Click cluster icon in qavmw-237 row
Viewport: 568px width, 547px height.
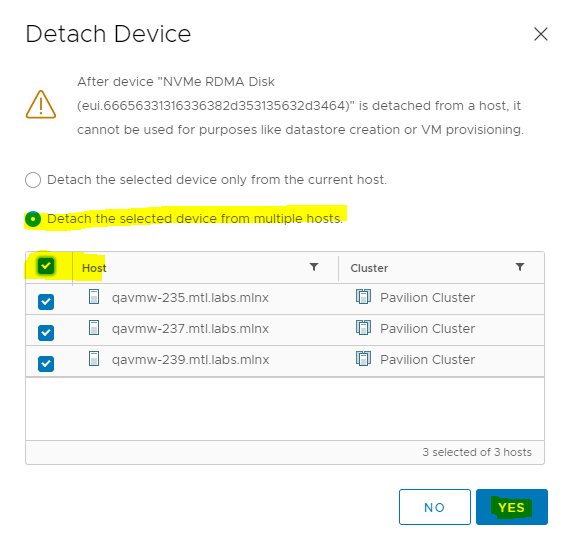[363, 328]
